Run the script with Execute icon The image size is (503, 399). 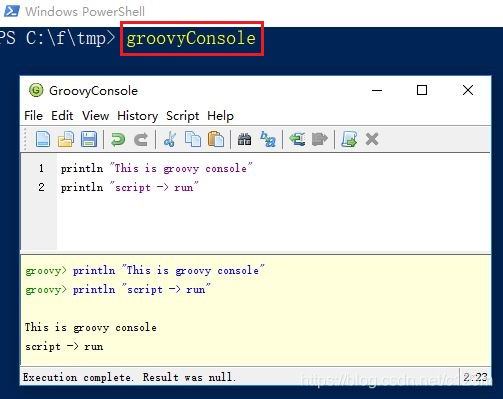(x=349, y=139)
